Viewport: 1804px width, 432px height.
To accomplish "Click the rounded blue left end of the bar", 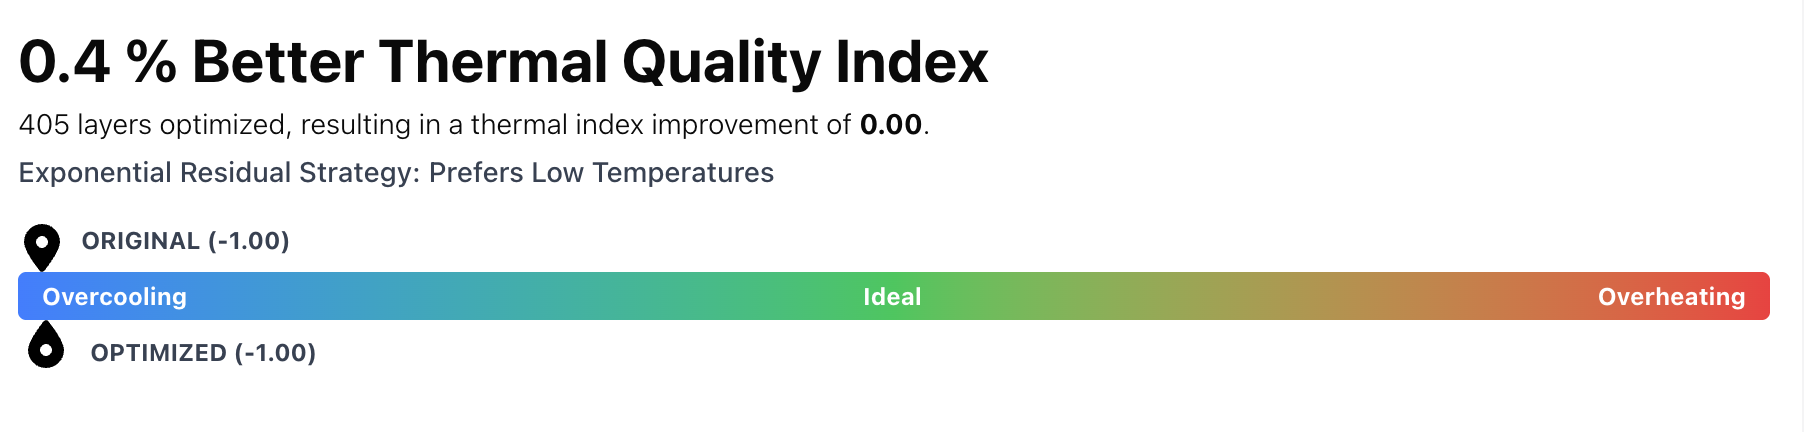I will (26, 297).
